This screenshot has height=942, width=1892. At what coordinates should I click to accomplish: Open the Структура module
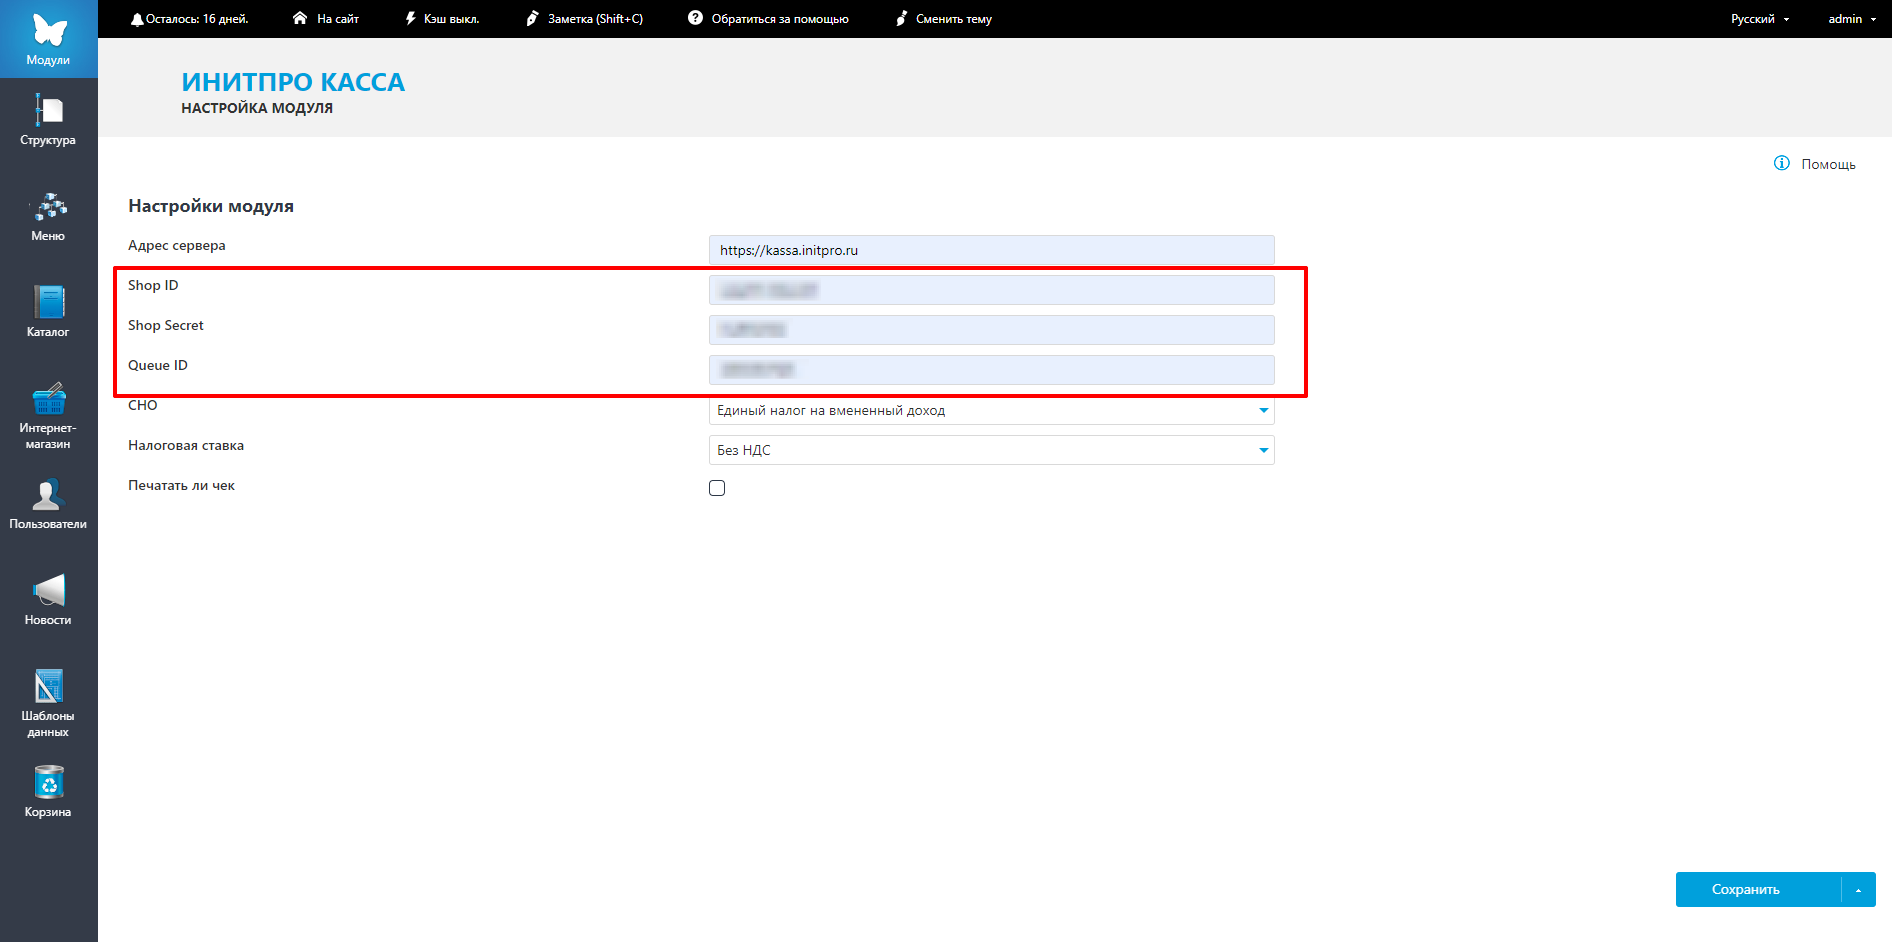[48, 121]
